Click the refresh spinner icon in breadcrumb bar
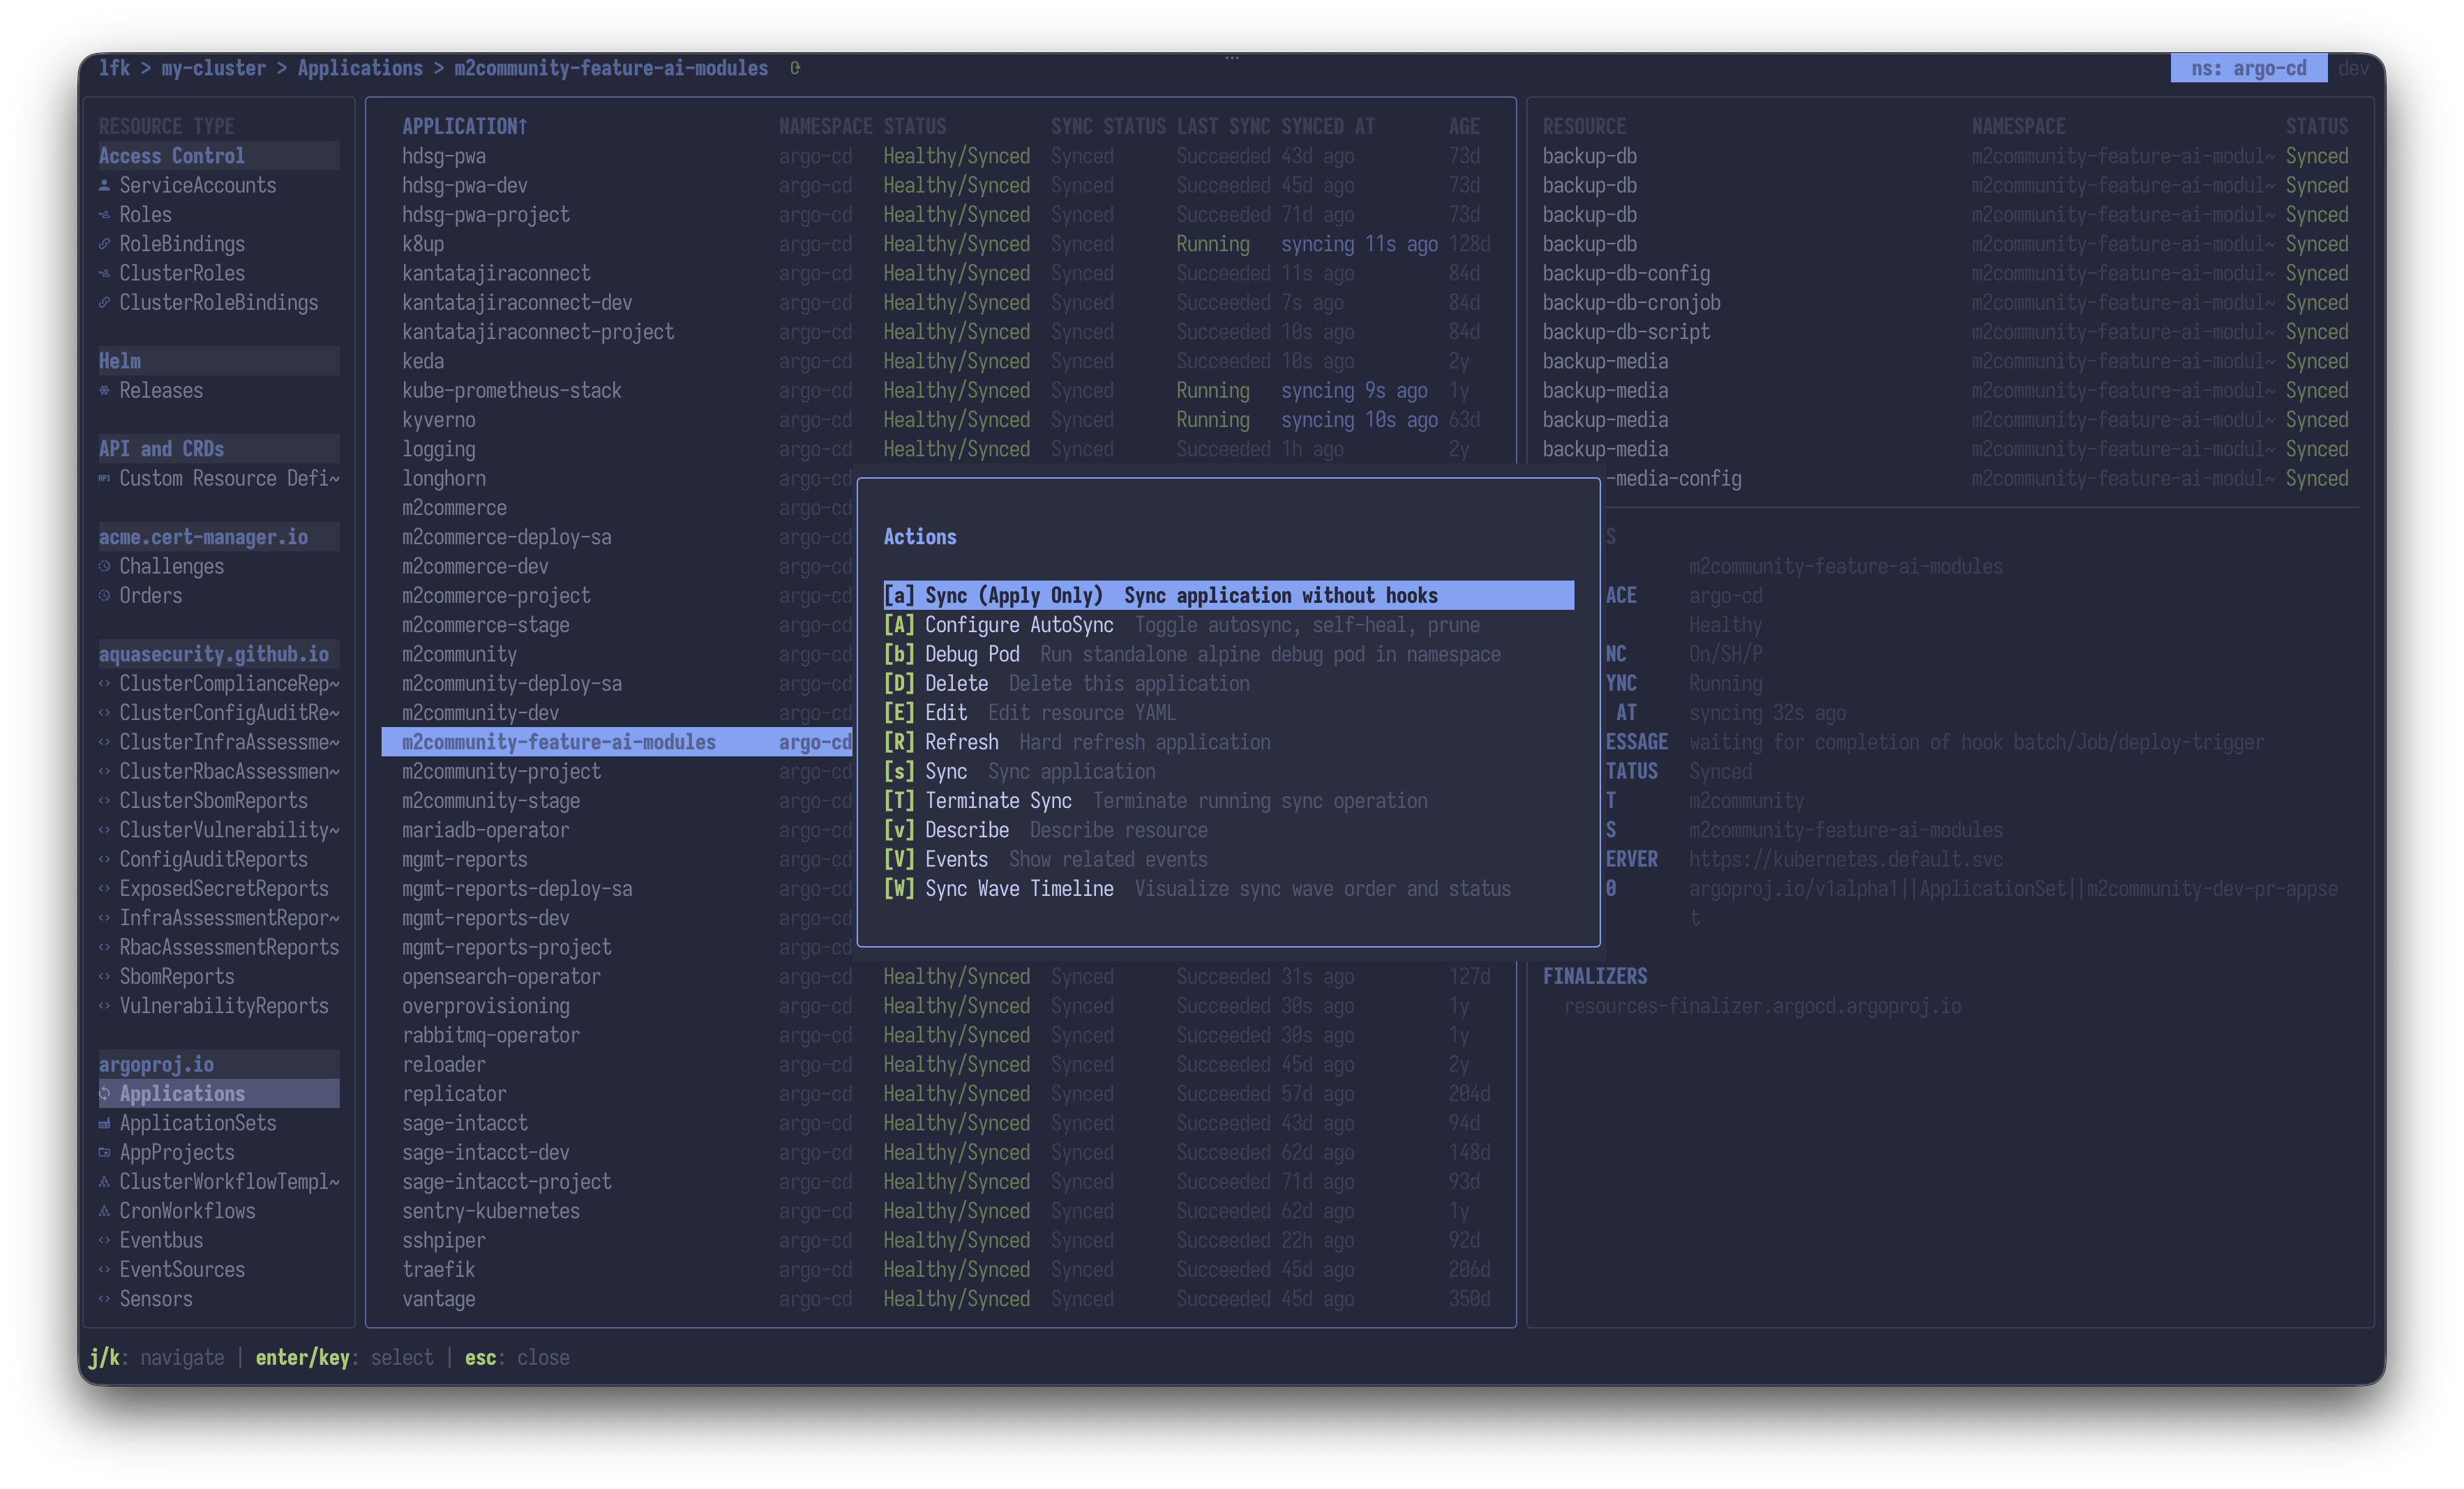The image size is (2464, 1489). (795, 68)
